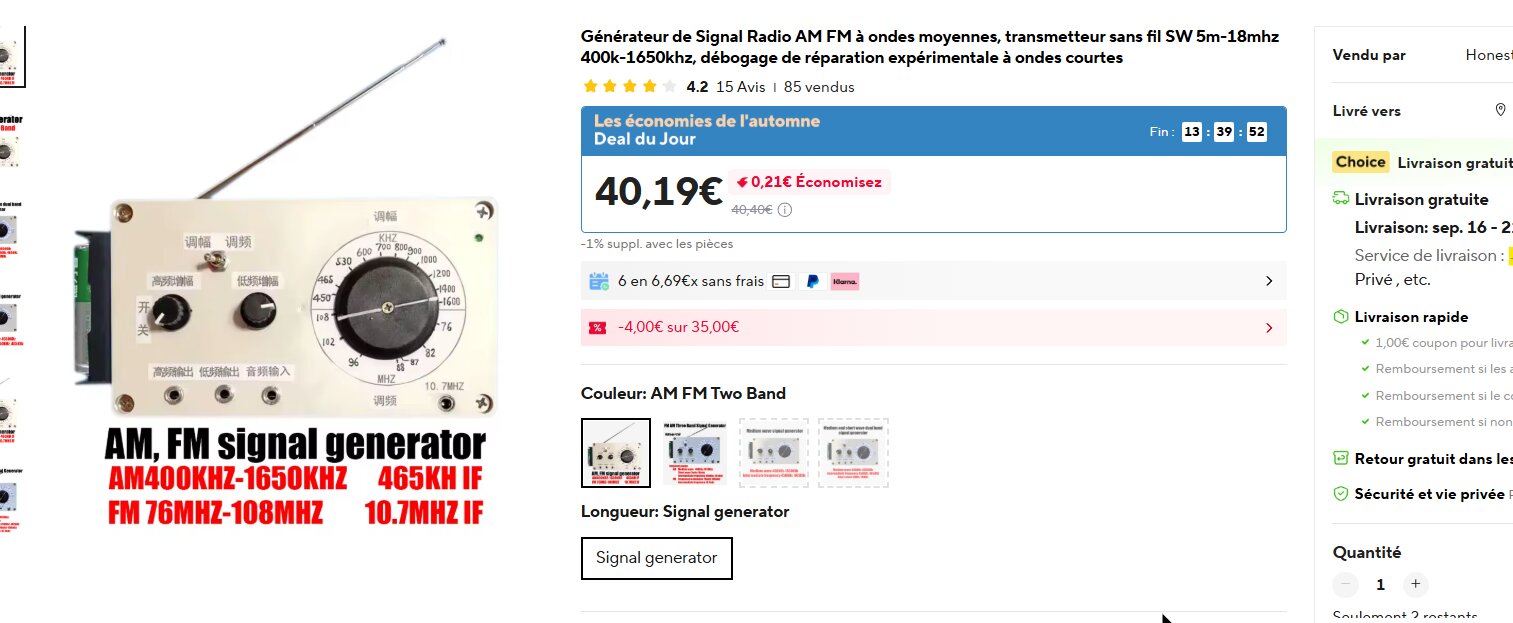Click the credit card icon in installment row
This screenshot has height=623, width=1513.
click(x=781, y=281)
